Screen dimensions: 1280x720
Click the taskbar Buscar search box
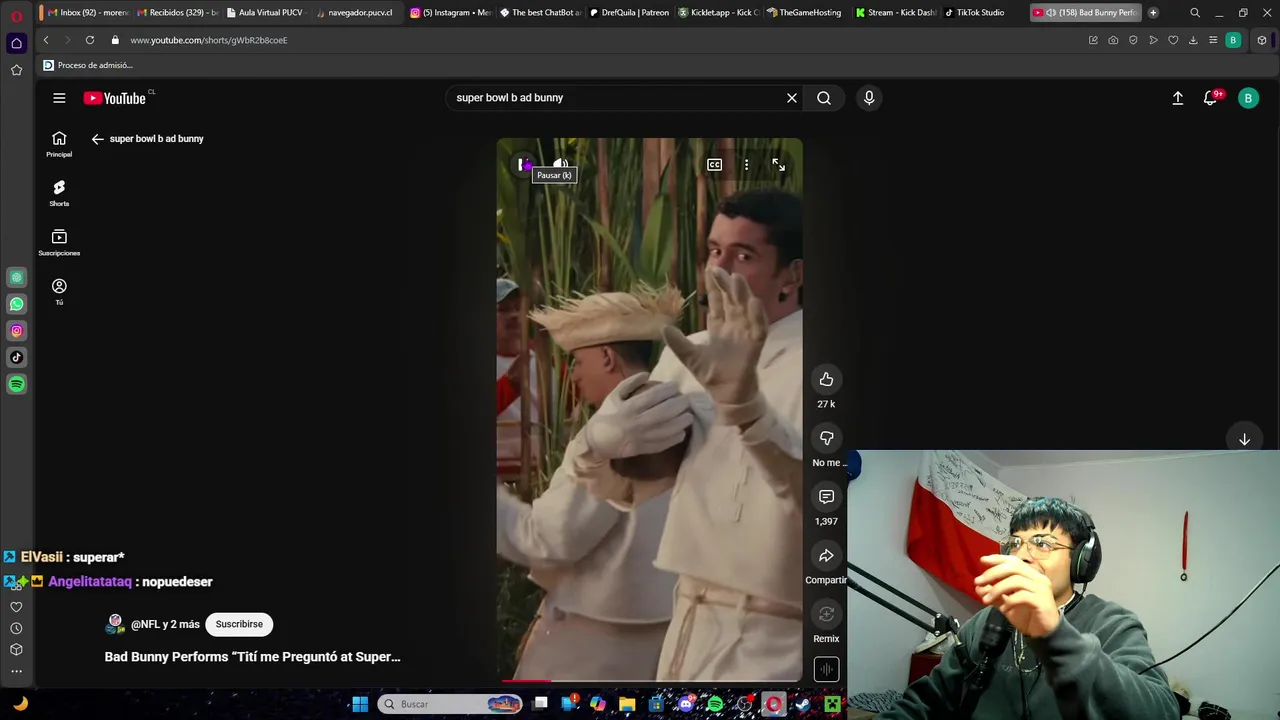pos(451,704)
